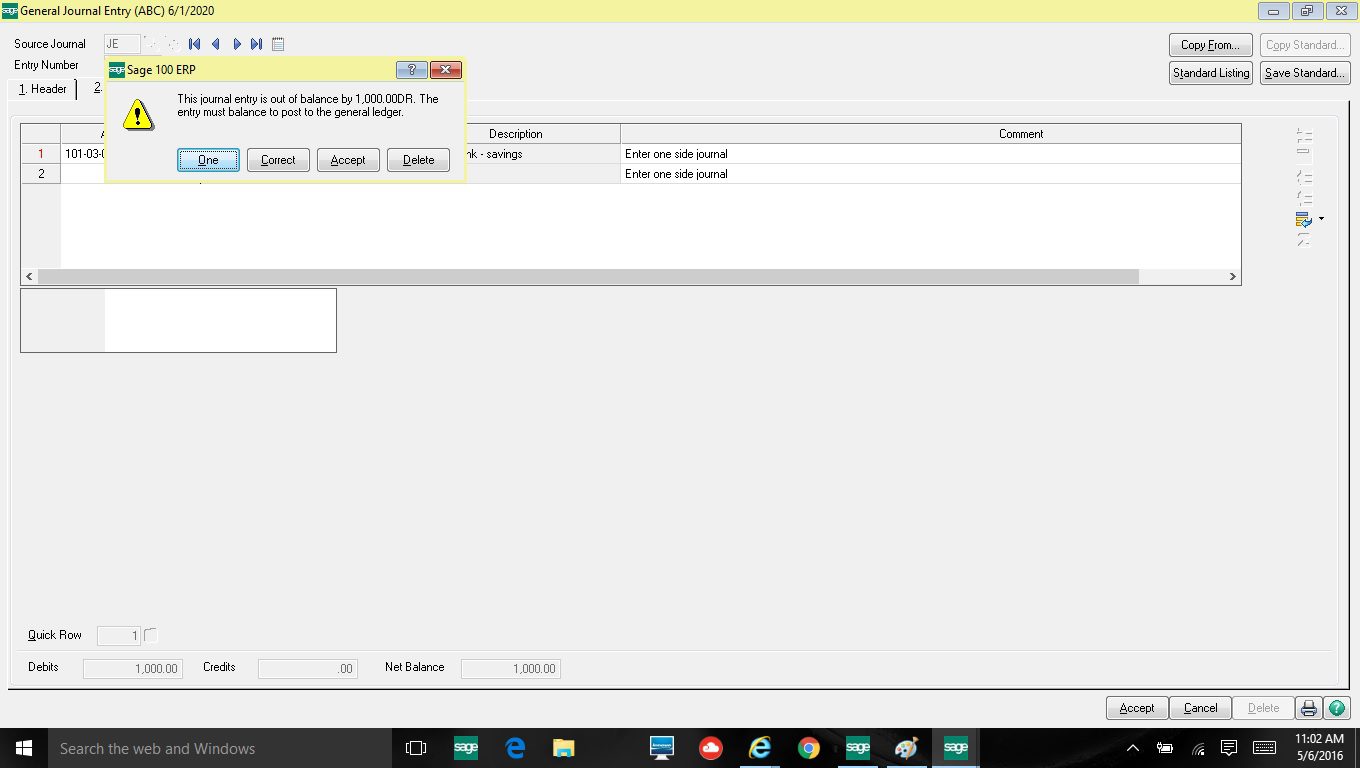This screenshot has width=1360, height=768.
Task: Open Save Standard... dialog
Action: (x=1304, y=73)
